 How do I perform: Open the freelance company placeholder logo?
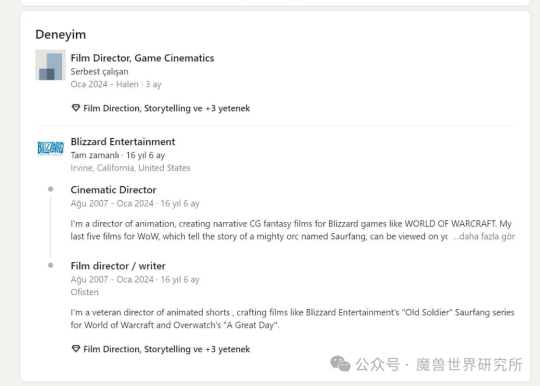point(50,65)
